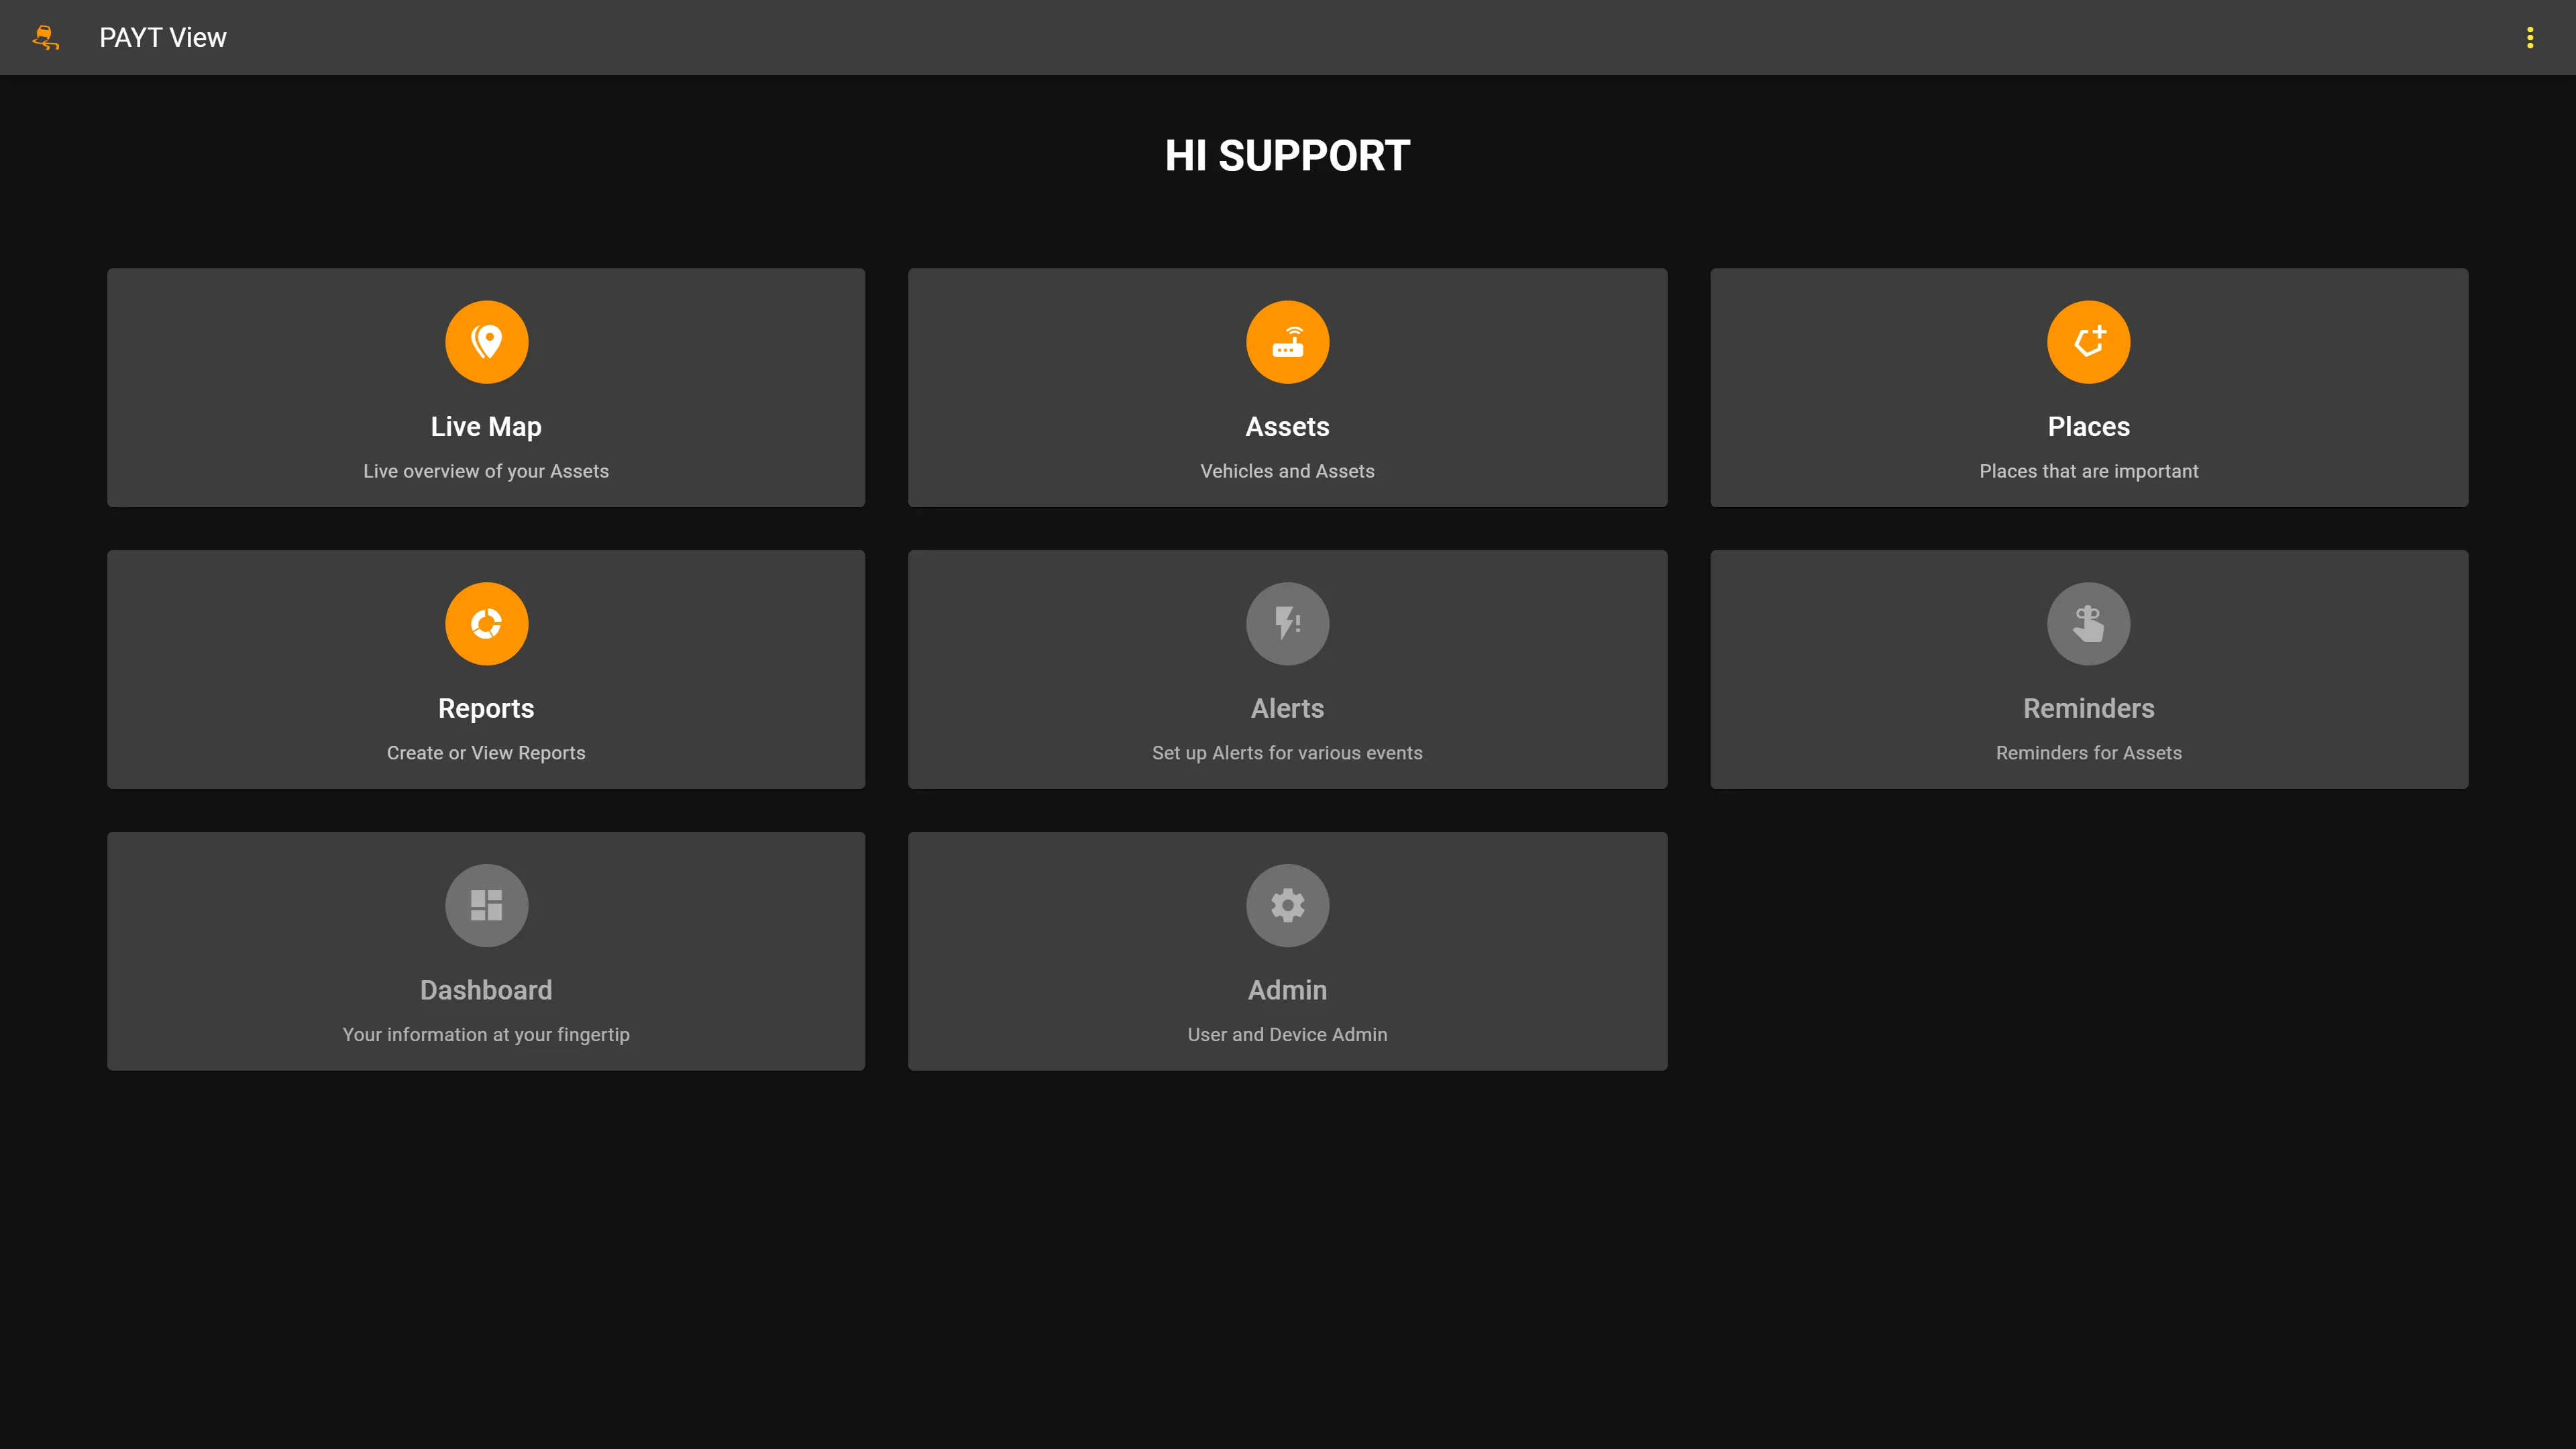2576x1449 pixels.
Task: Select the Alerts heading
Action: tap(1287, 709)
